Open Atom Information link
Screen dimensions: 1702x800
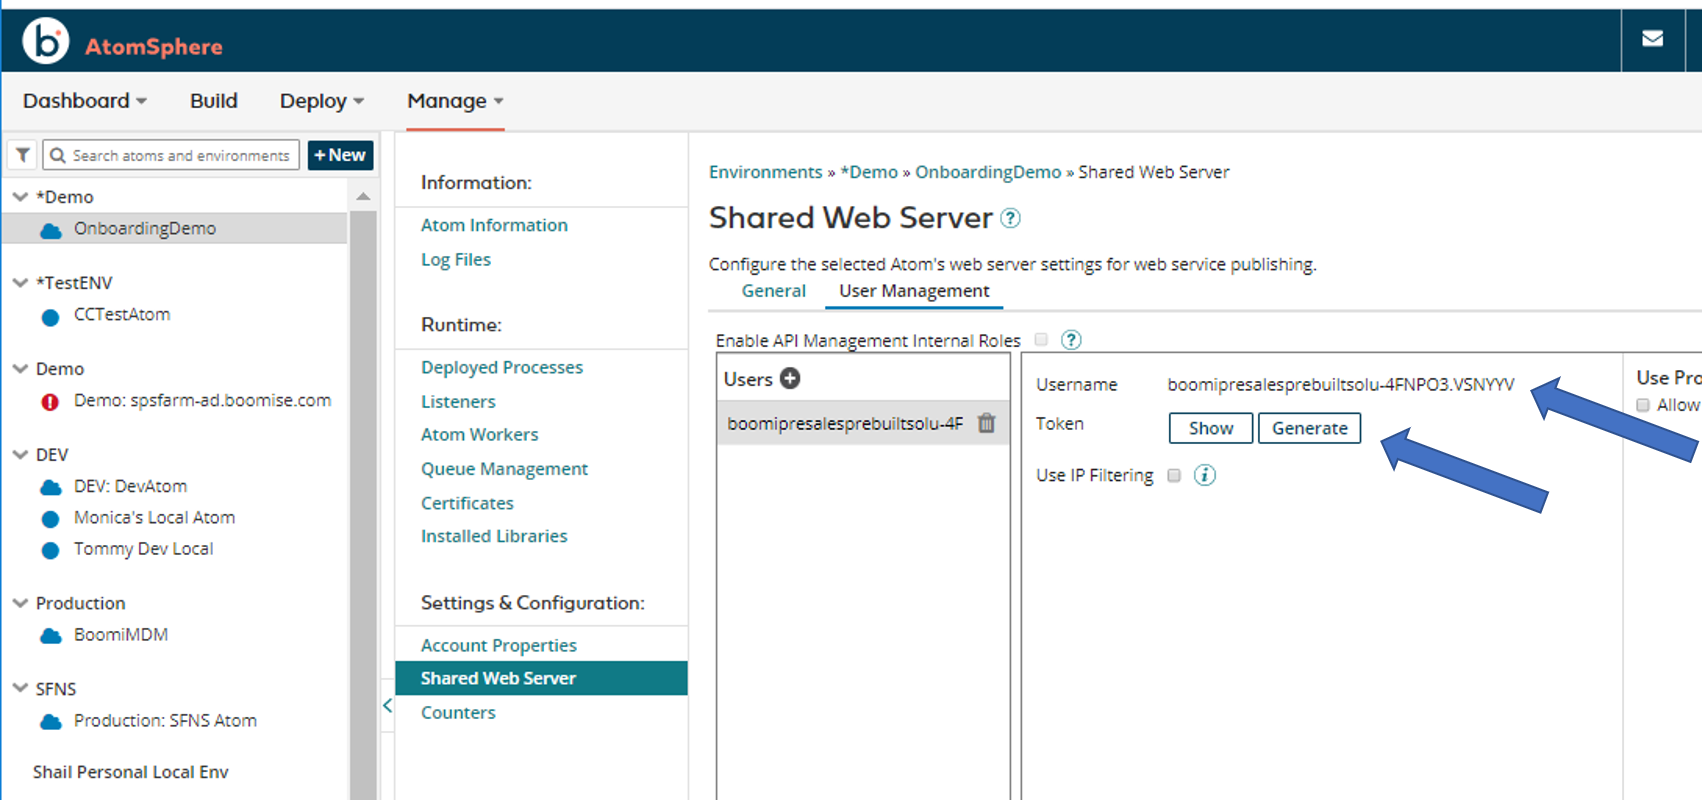[x=494, y=225]
